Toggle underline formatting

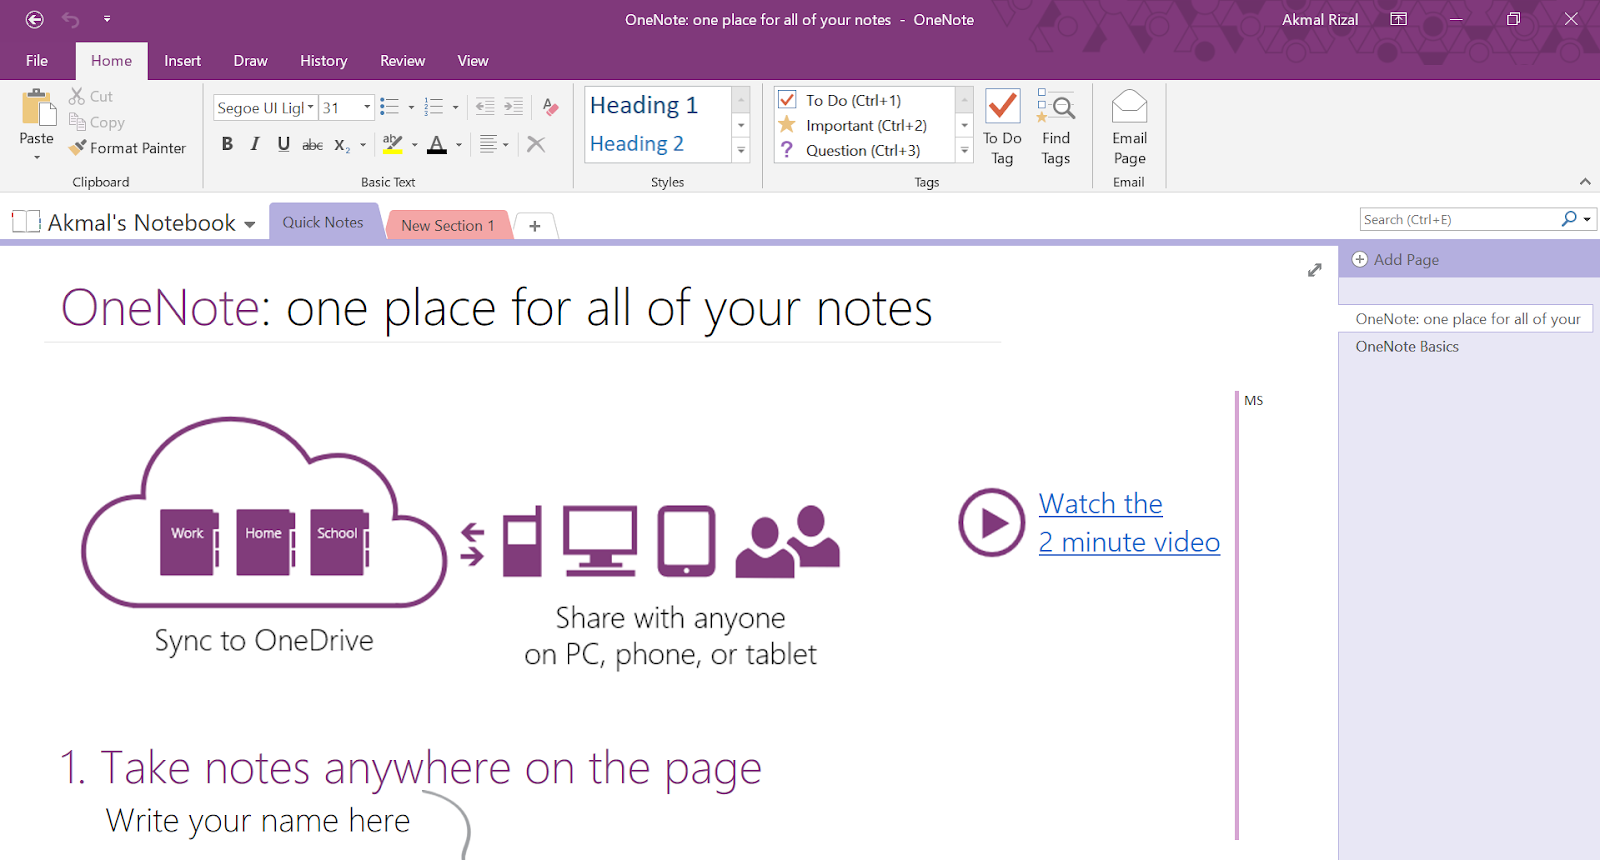point(284,145)
